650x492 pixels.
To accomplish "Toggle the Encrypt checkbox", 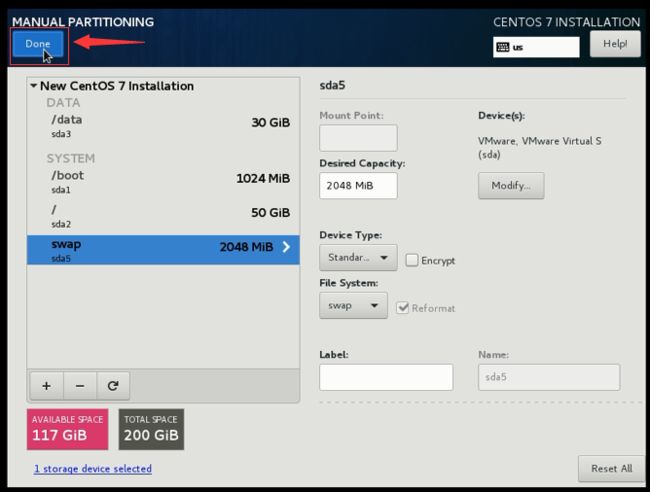I will [x=412, y=260].
